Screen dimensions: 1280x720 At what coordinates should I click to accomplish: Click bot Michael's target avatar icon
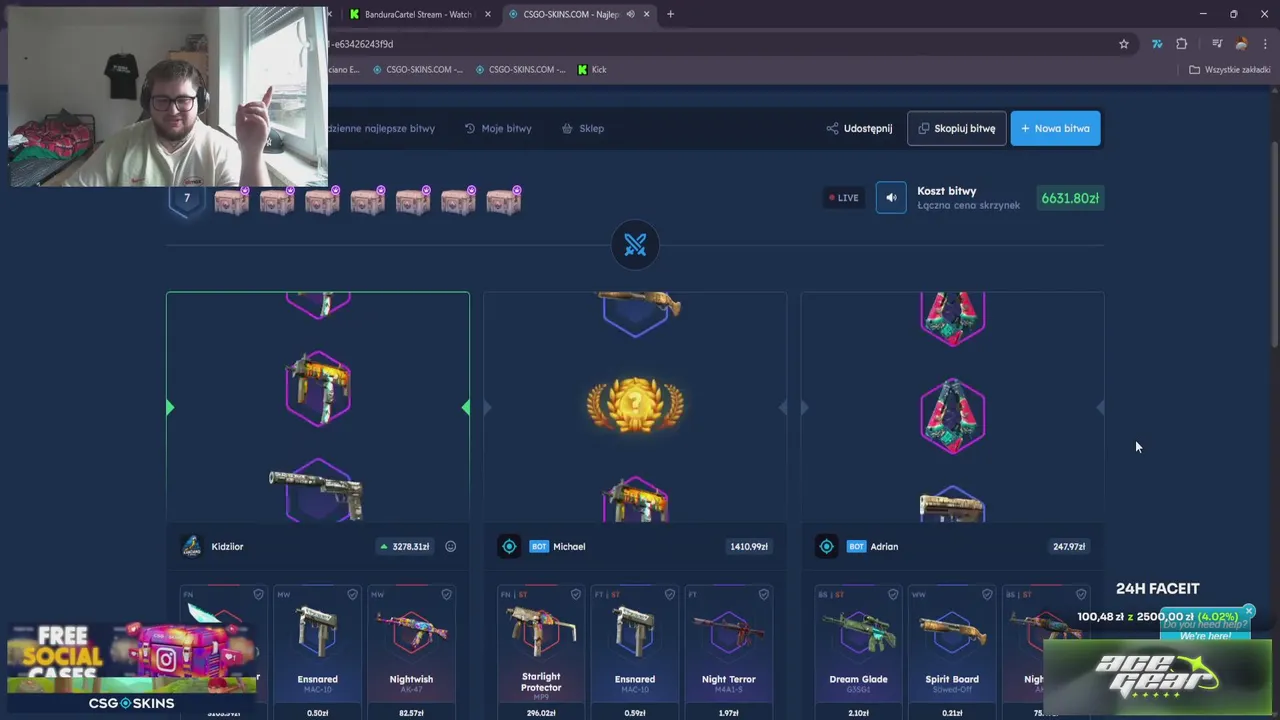(509, 546)
